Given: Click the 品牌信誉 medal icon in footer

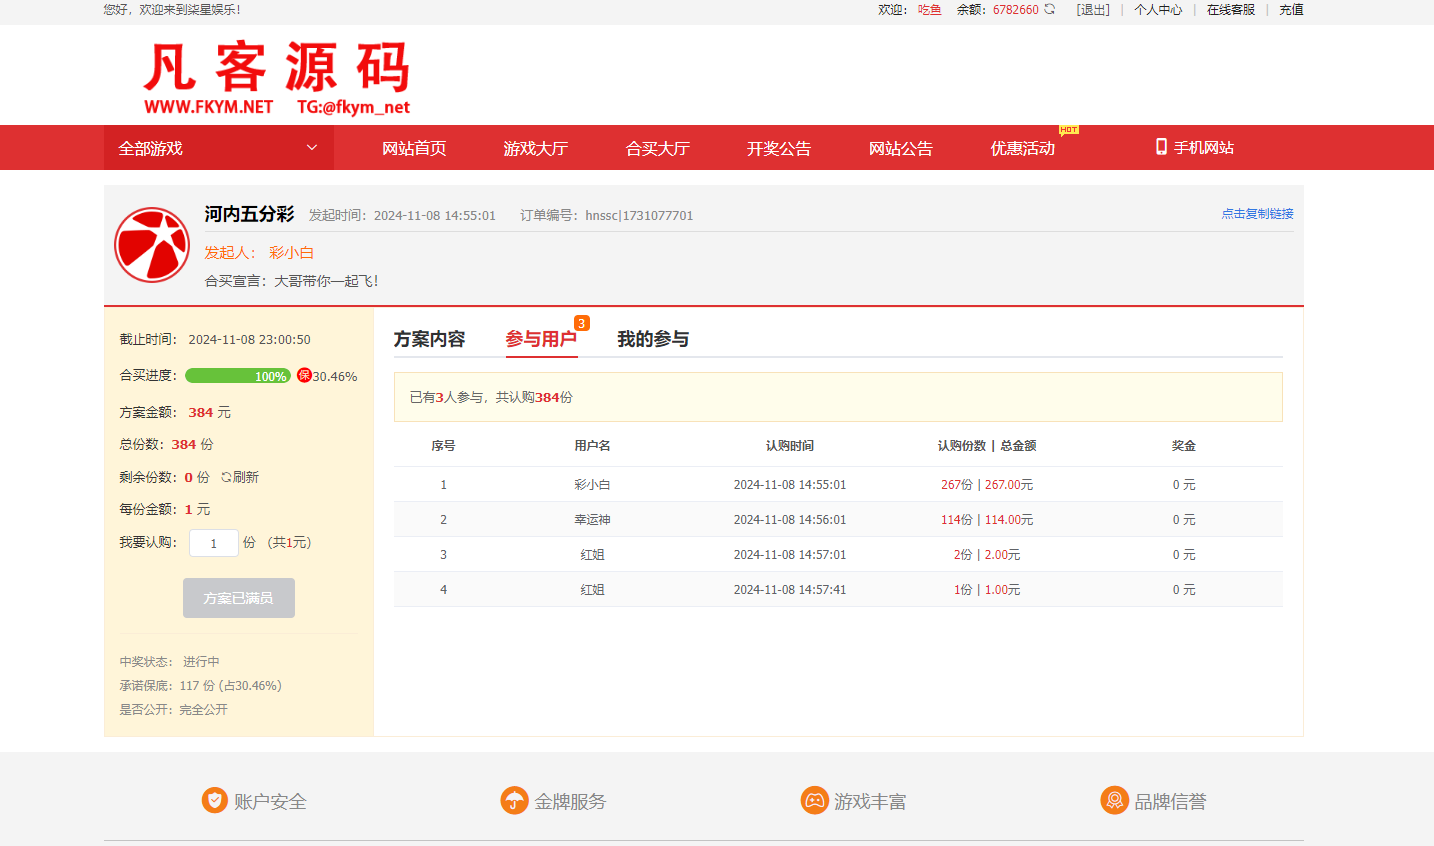Looking at the screenshot, I should 1115,800.
